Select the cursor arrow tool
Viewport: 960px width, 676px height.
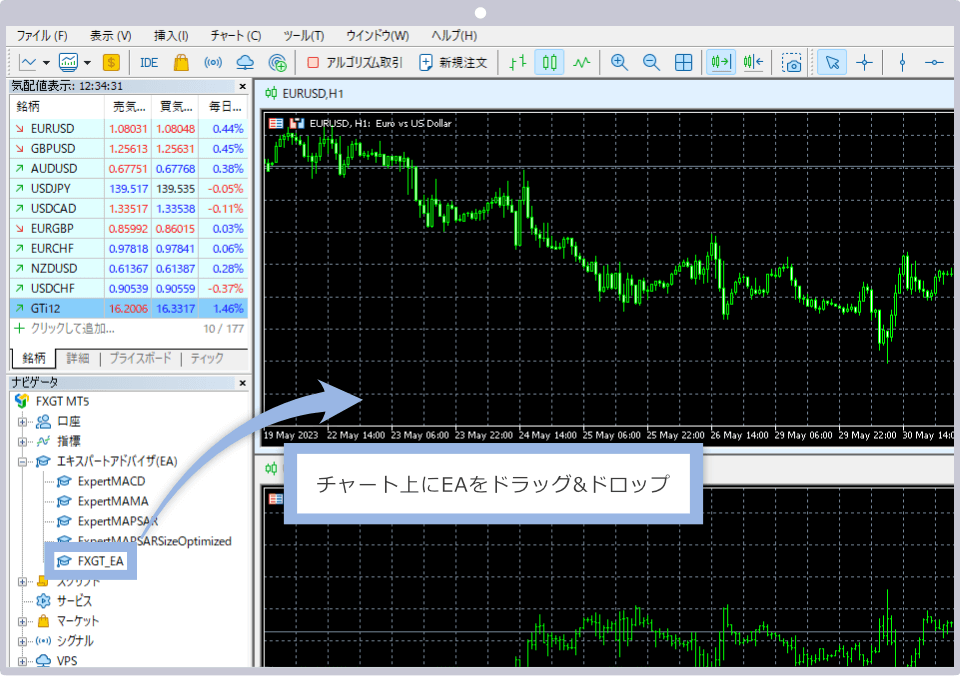pos(832,62)
